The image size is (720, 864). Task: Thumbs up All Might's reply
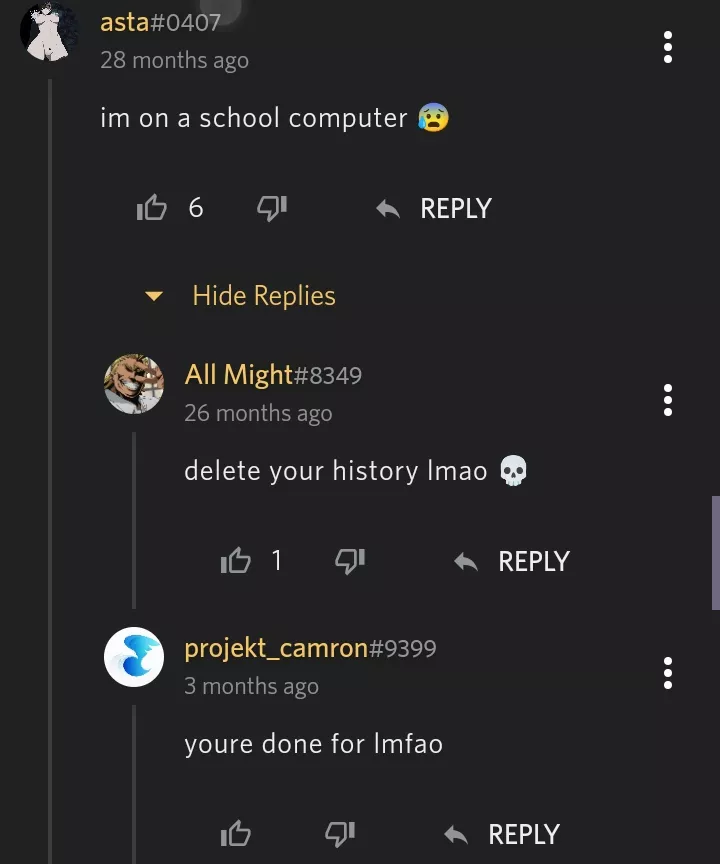235,561
